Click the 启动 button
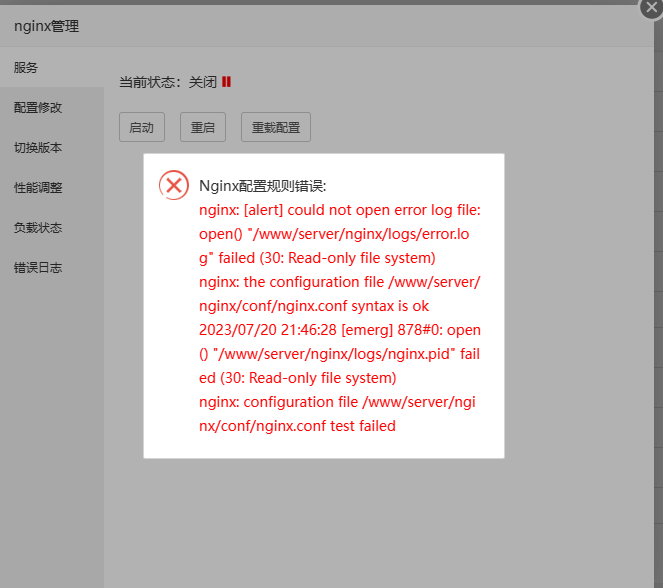The width and height of the screenshot is (663, 588). point(142,127)
